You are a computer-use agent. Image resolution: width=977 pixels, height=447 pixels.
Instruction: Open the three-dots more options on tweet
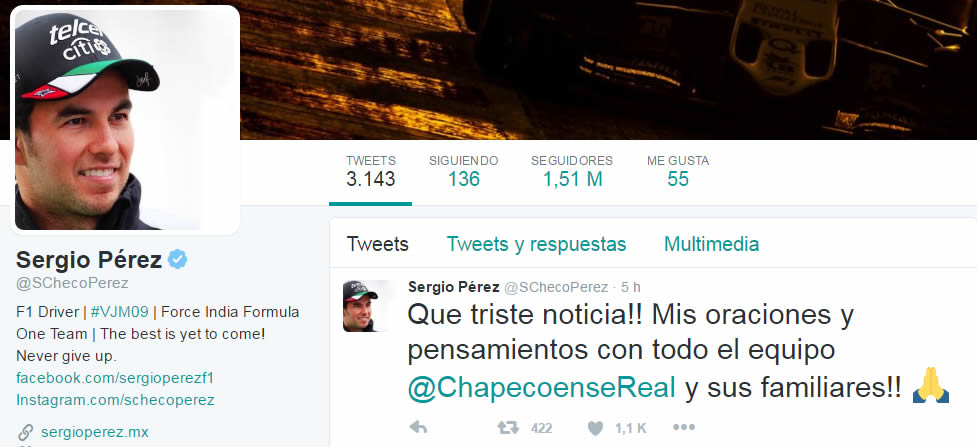pyautogui.click(x=684, y=428)
